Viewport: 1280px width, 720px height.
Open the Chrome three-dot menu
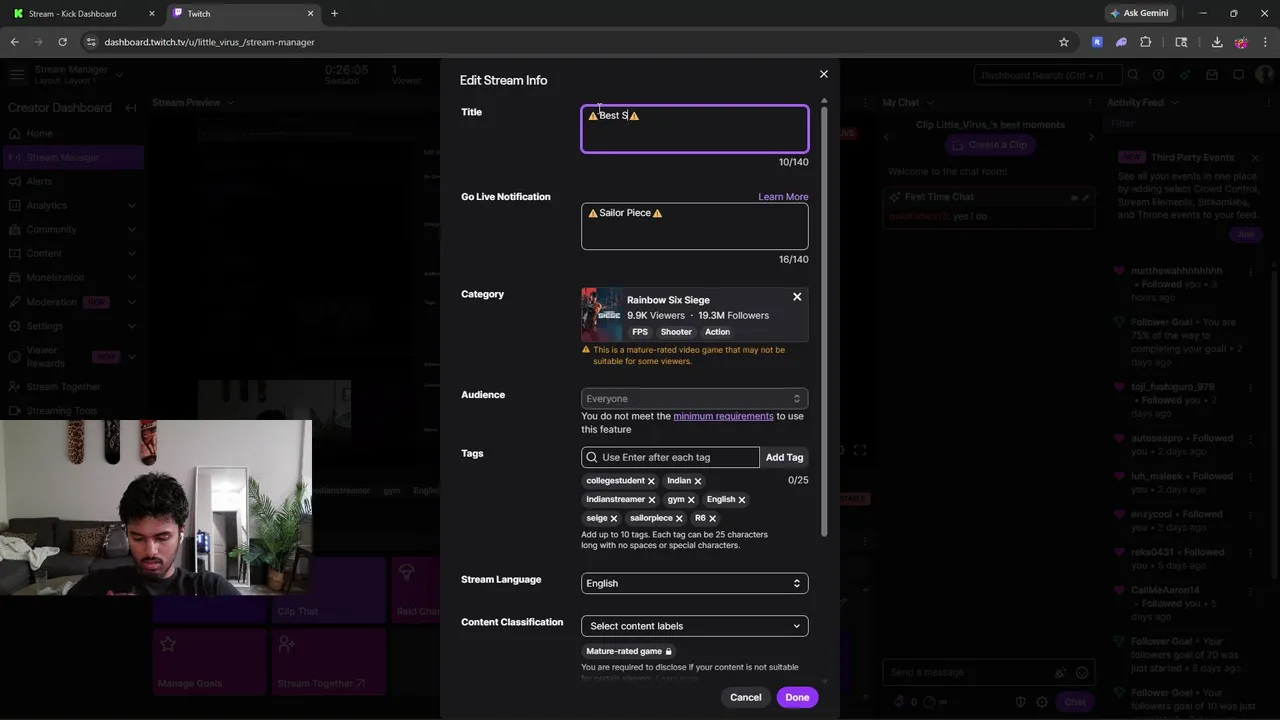(1265, 42)
